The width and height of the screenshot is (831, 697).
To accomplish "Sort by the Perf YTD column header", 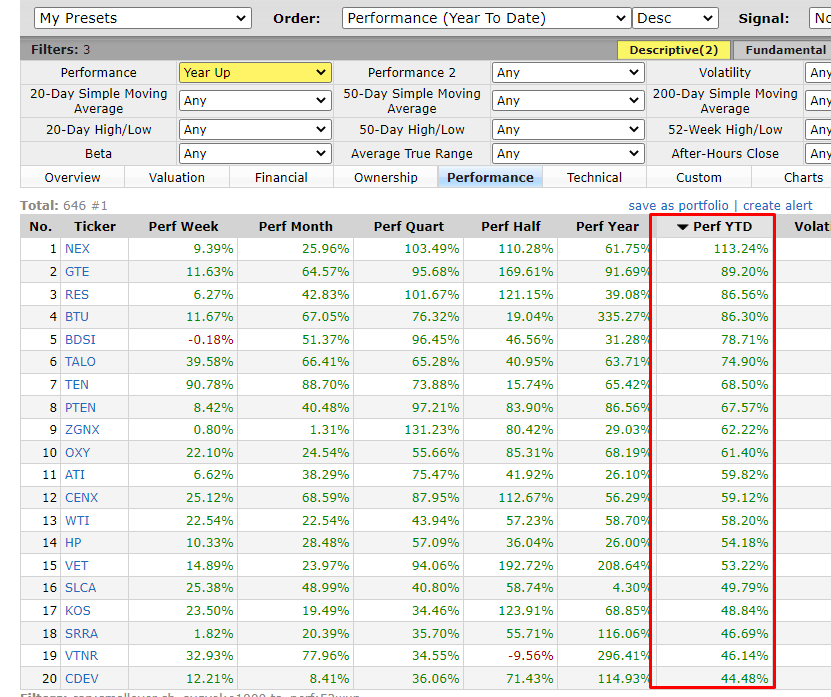I will pyautogui.click(x=715, y=227).
